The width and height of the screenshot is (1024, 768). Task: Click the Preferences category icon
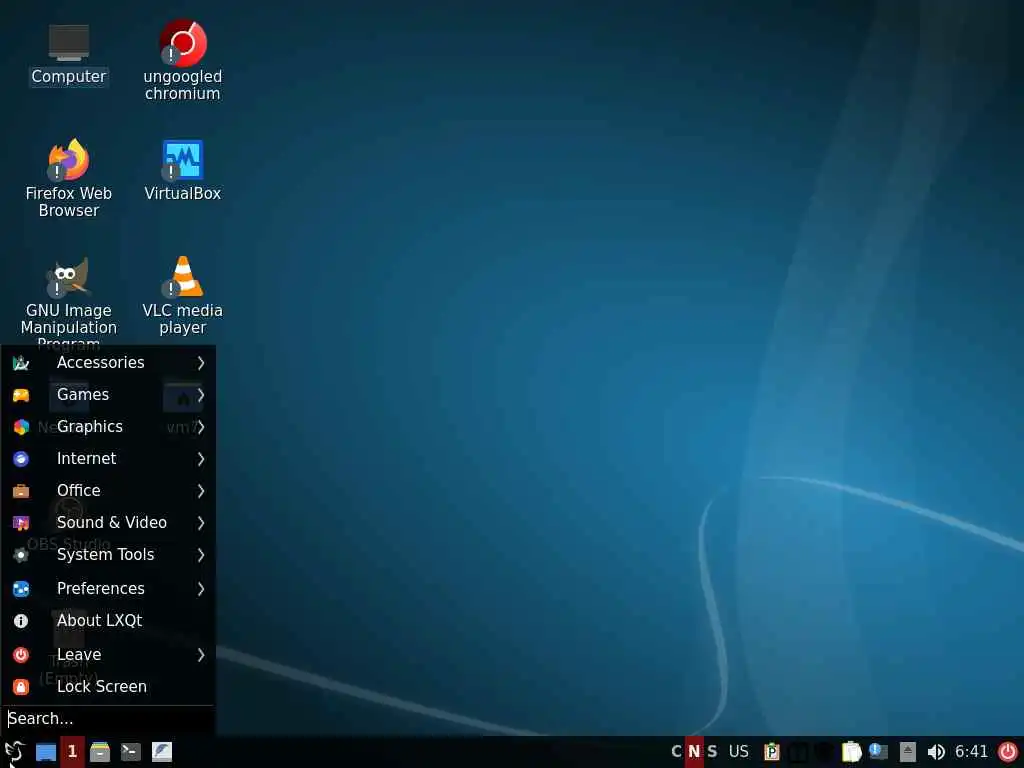click(x=21, y=589)
